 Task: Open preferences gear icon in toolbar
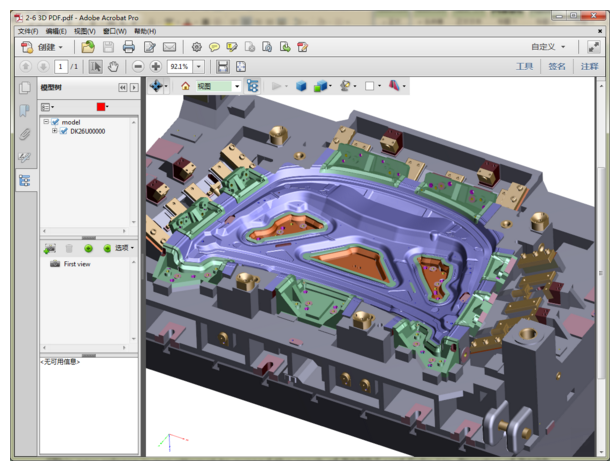197,47
